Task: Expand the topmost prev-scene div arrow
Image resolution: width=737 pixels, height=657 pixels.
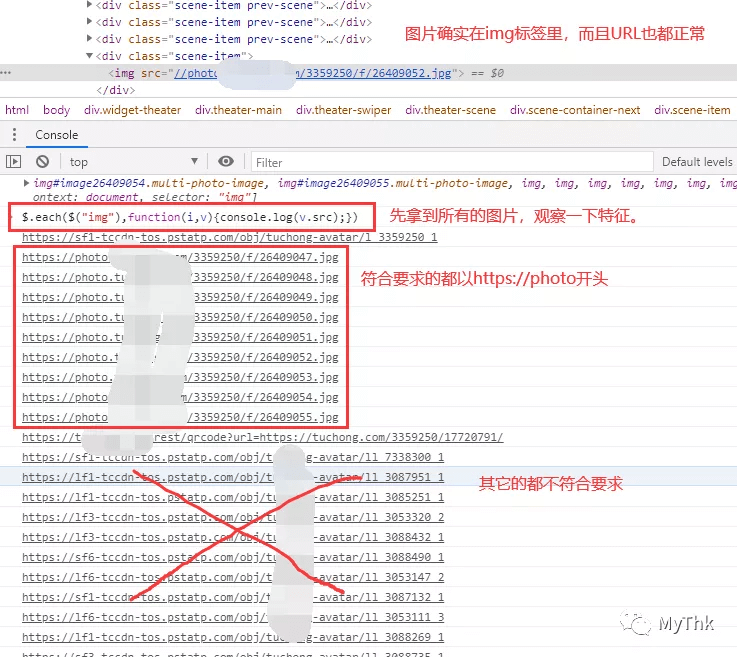Action: (89, 5)
